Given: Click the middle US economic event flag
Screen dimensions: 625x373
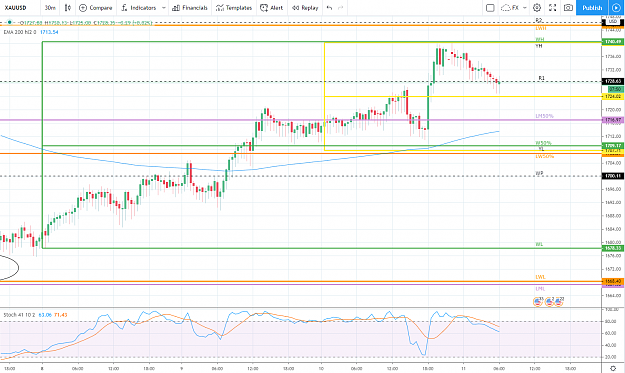Looking at the screenshot, I should 549,302.
